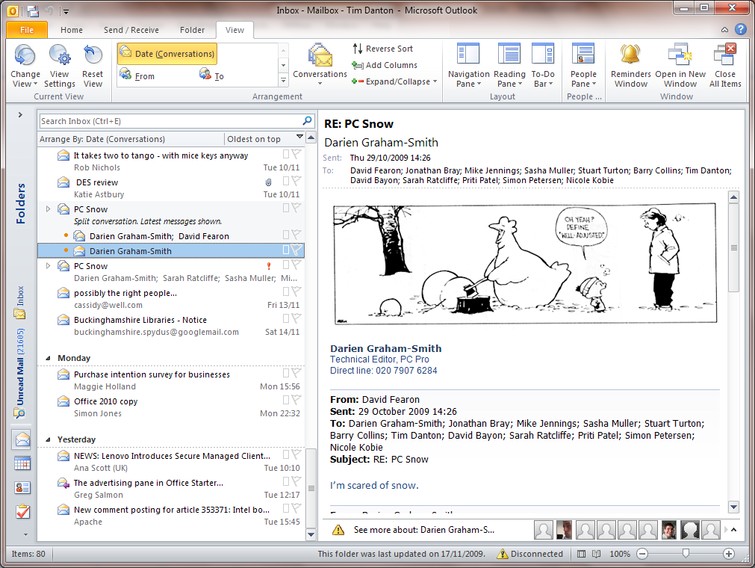
Task: Switch to Reading view in status bar
Action: click(596, 554)
